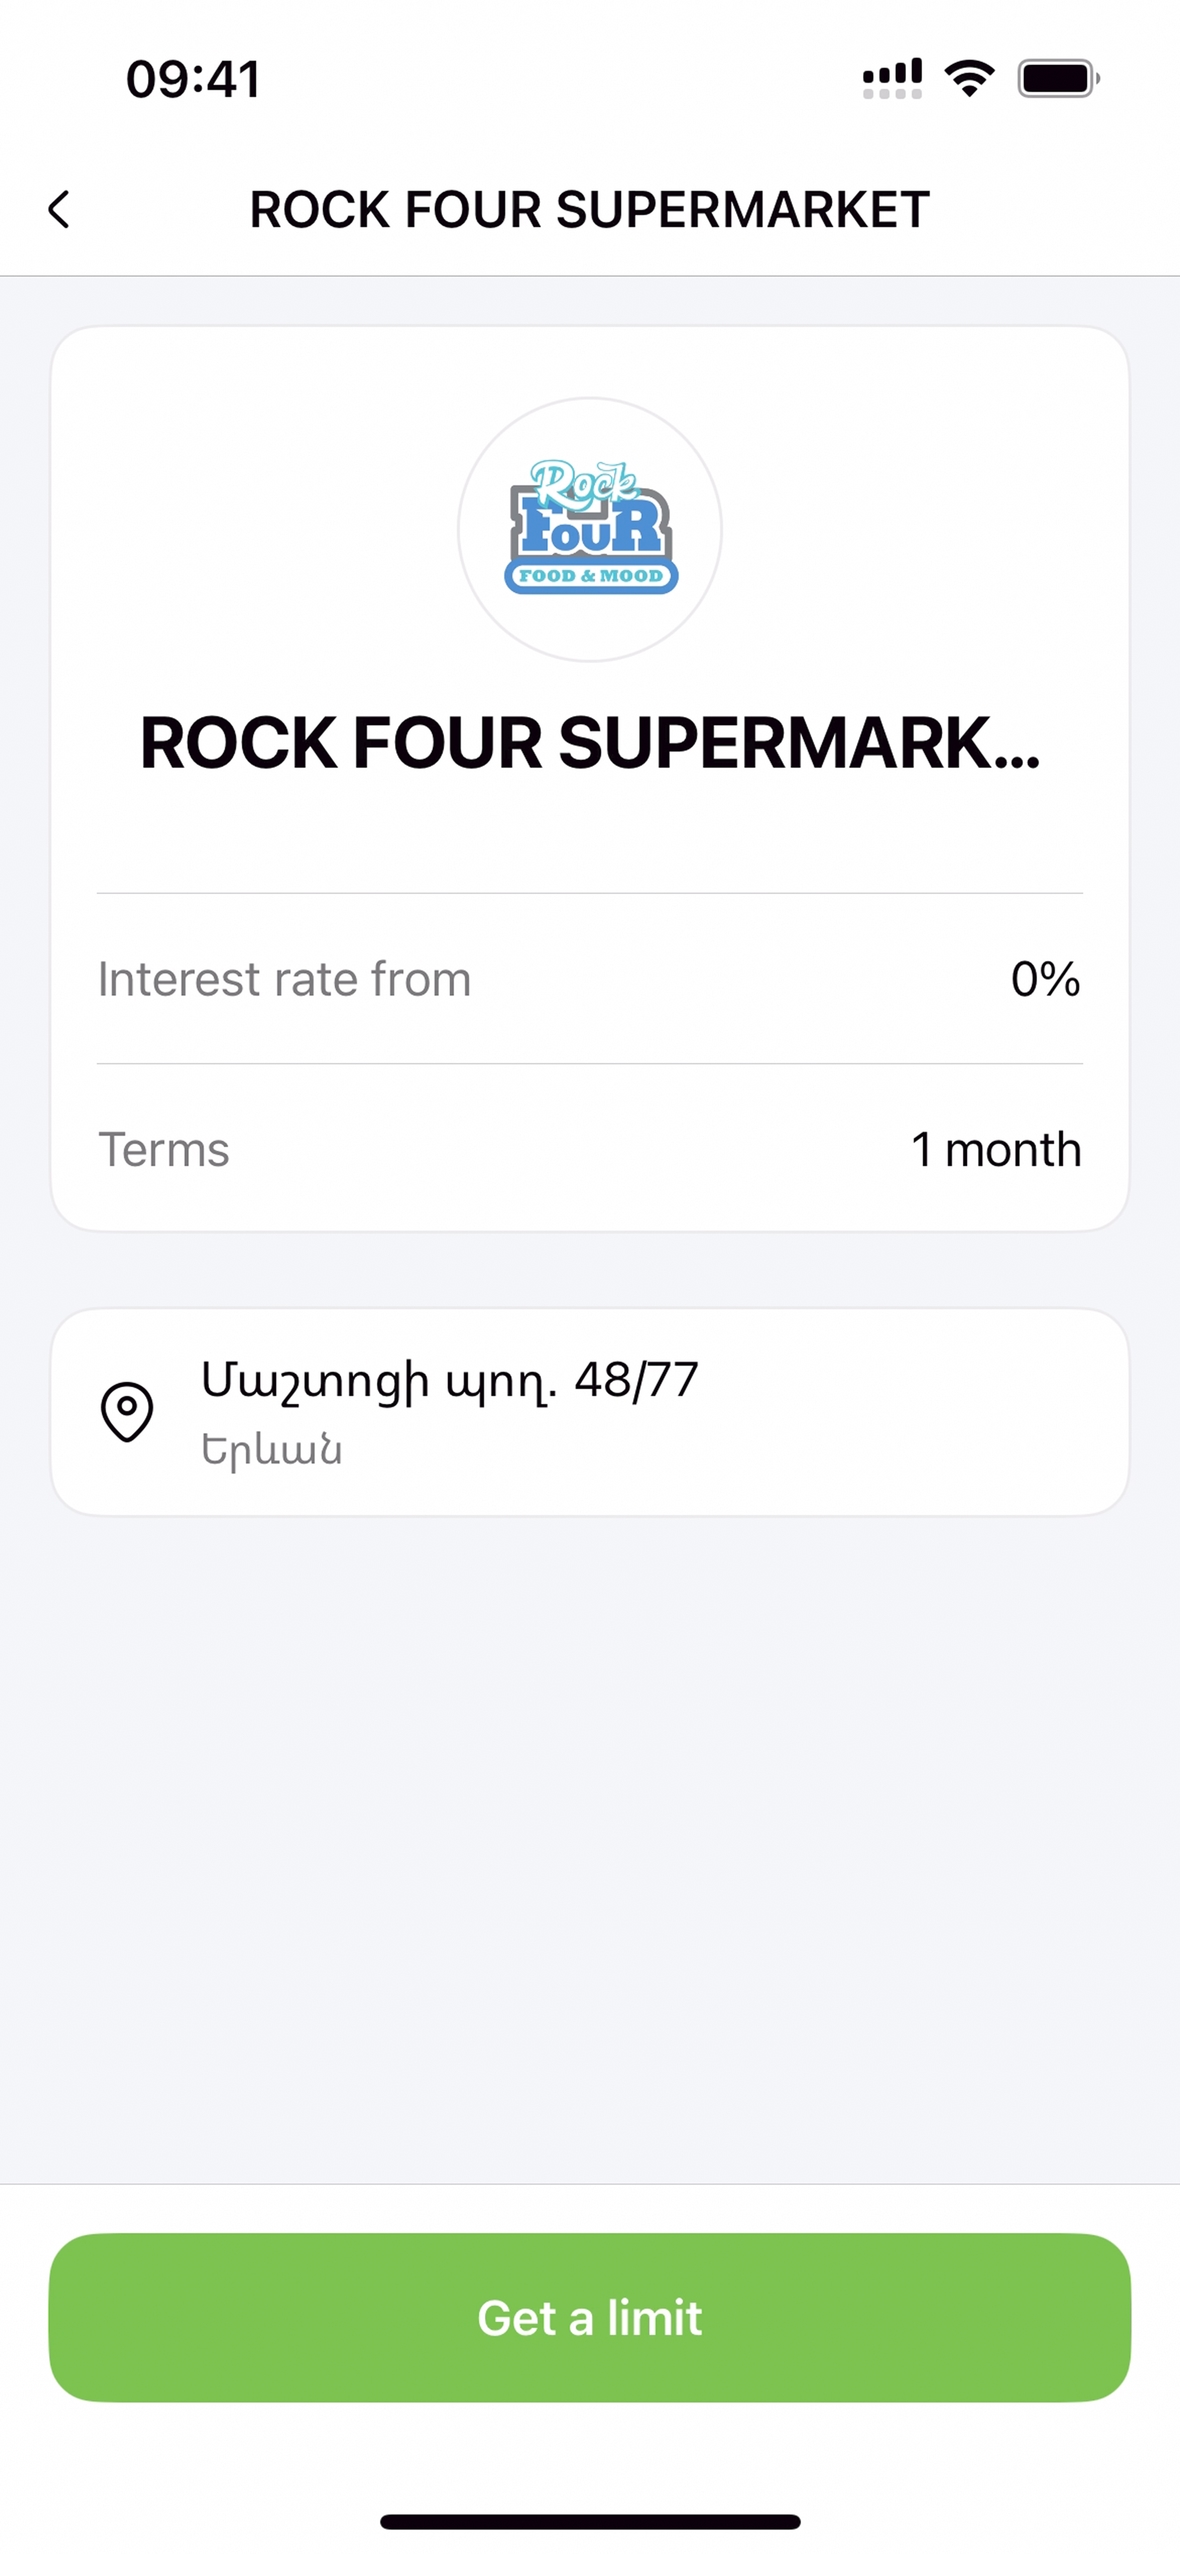Screen dimensions: 1180x2554
Task: Select the Terms row label
Action: [x=164, y=1149]
